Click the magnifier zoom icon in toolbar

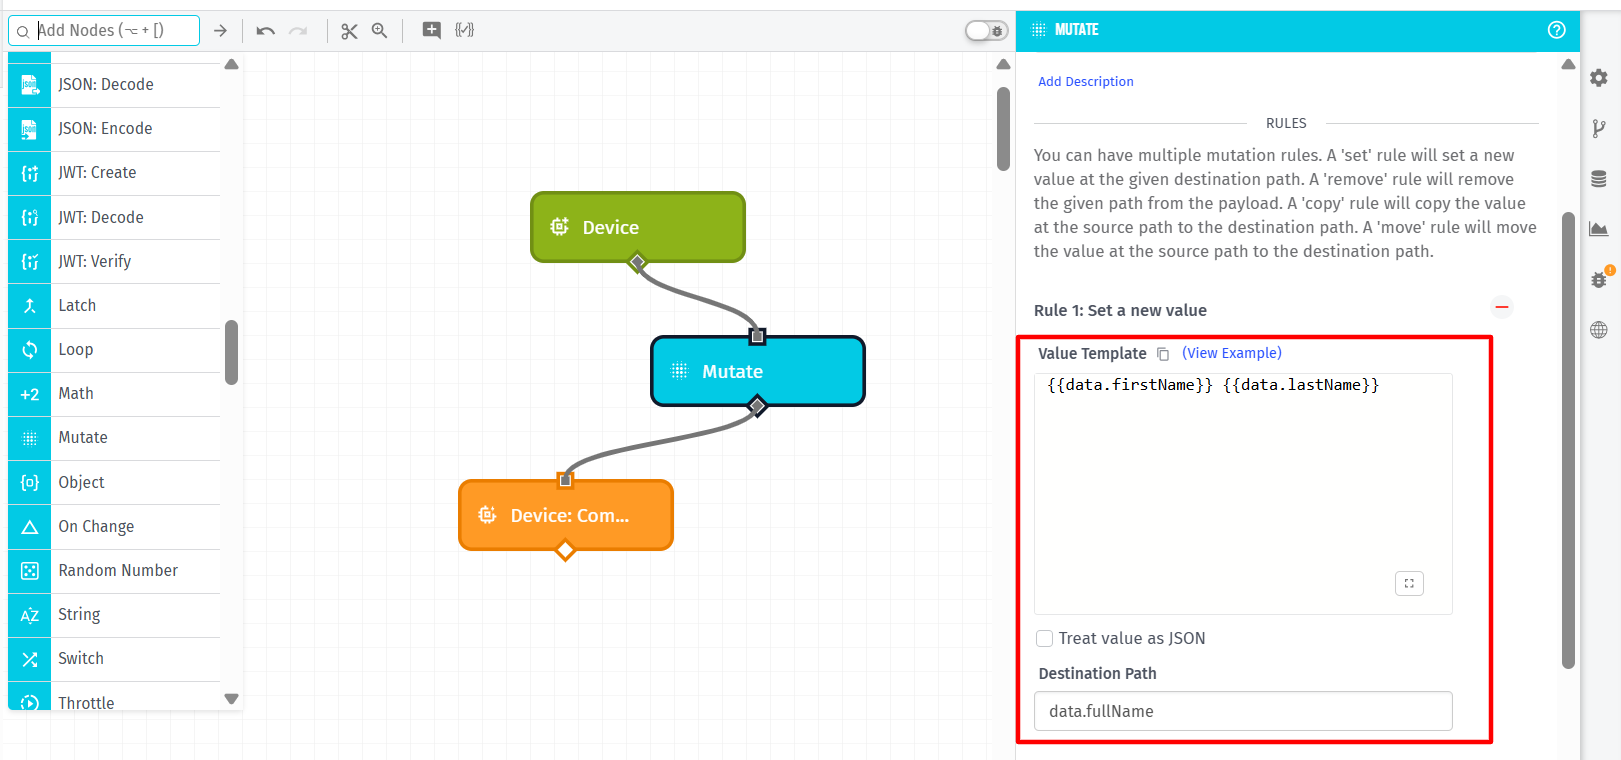click(x=379, y=30)
